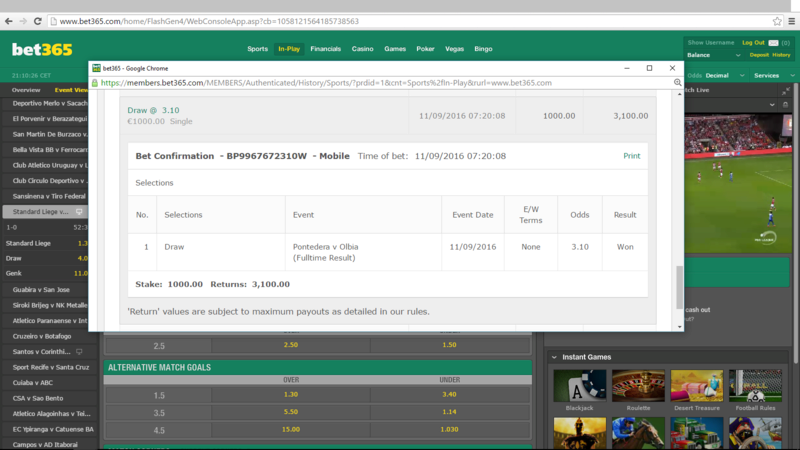The height and width of the screenshot is (450, 800).
Task: Open the horse racing instant game thumbnail
Action: coord(638,433)
